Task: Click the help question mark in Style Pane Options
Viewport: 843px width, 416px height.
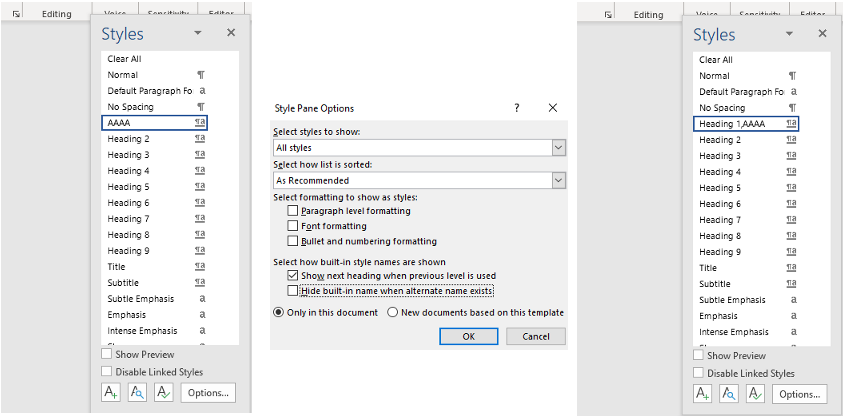Action: coord(517,108)
